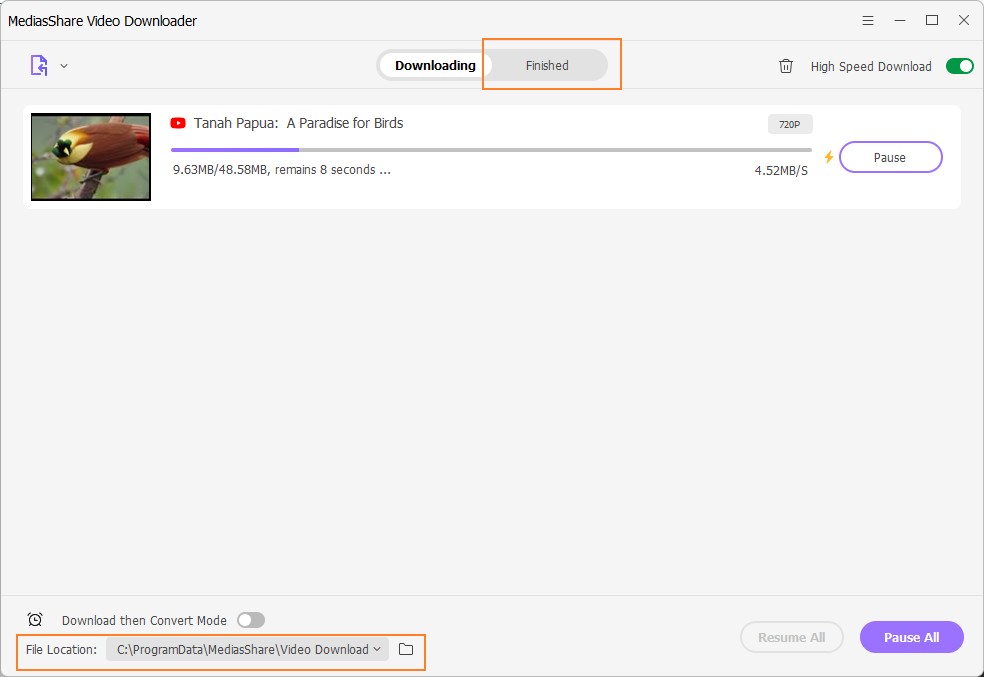Select the Tanah Papua video title
The width and height of the screenshot is (984, 677).
click(298, 123)
